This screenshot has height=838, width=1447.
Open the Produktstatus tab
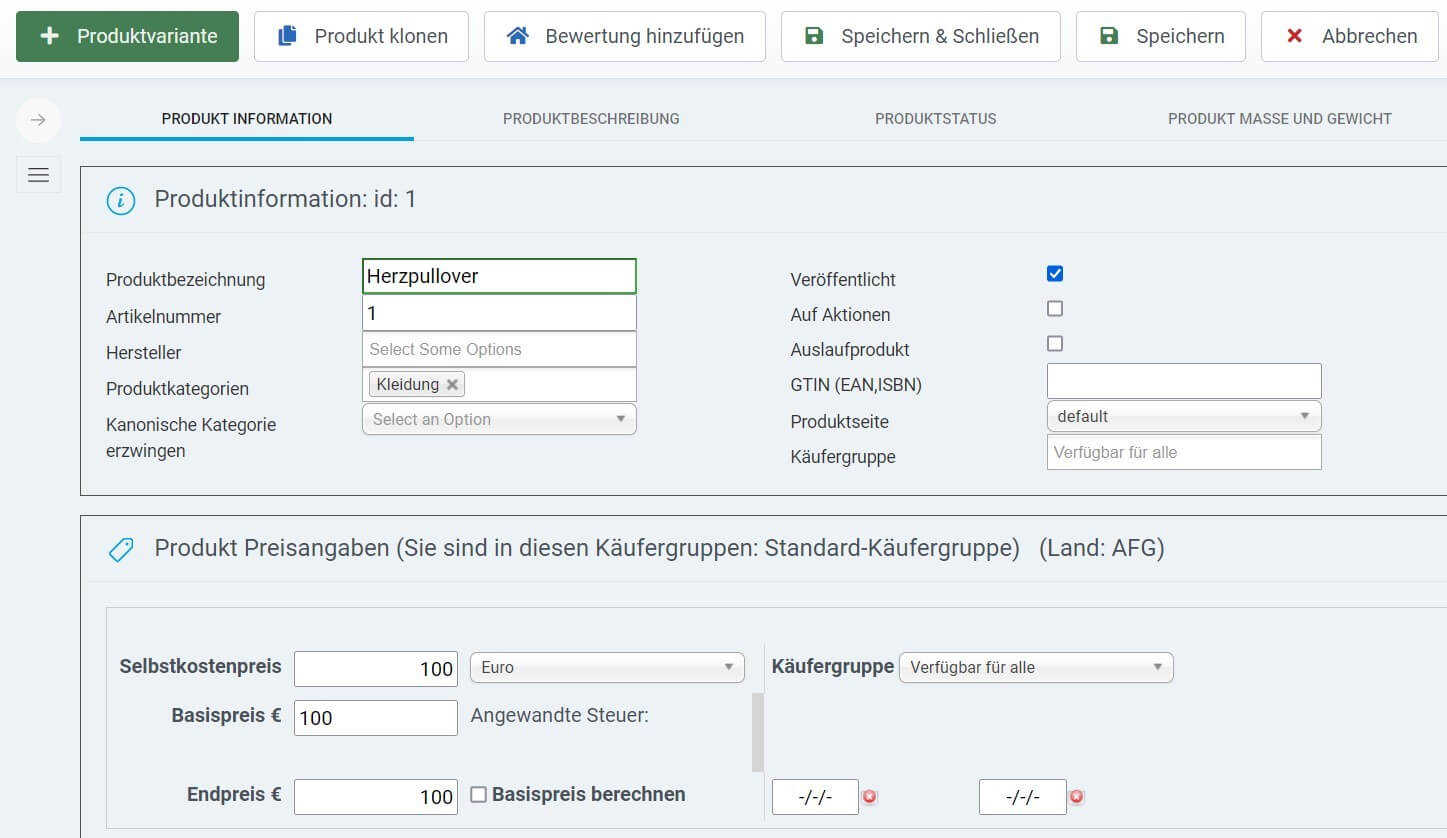pos(935,118)
